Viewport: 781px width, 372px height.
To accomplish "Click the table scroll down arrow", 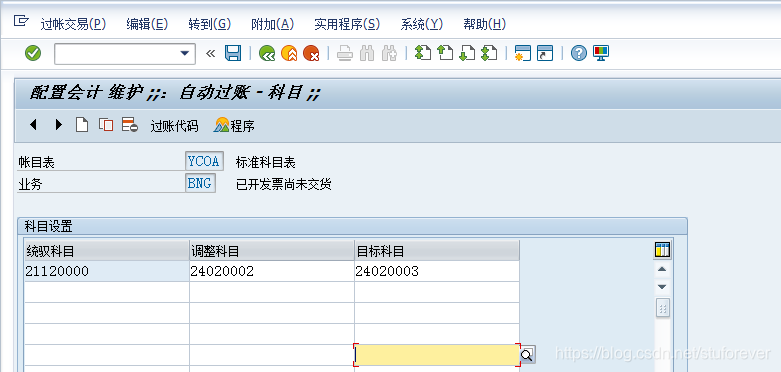I will [662, 287].
